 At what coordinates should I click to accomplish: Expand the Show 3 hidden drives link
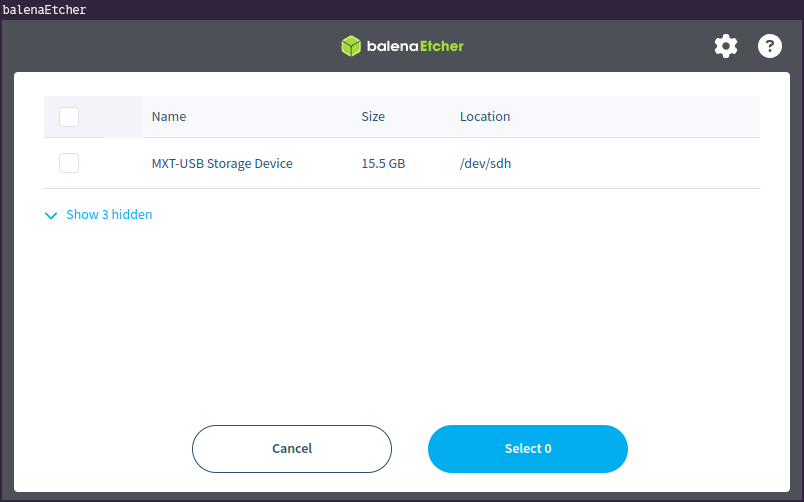pyautogui.click(x=109, y=215)
